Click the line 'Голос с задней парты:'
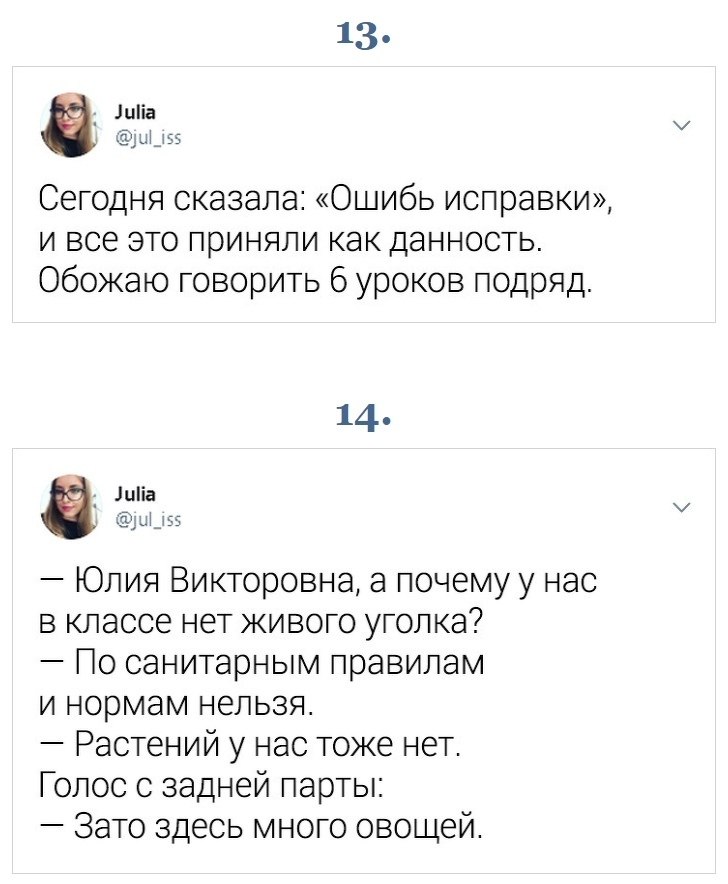 coord(212,785)
